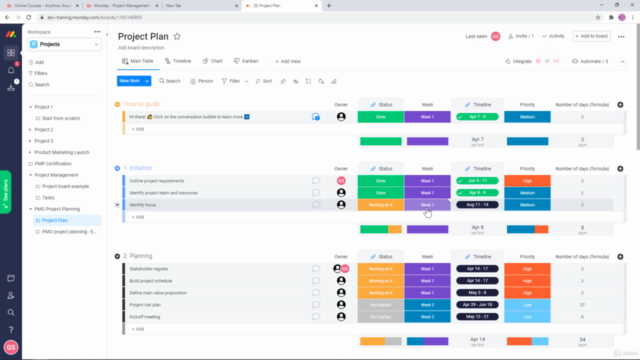Open the inbox icon in left rail

(11, 87)
